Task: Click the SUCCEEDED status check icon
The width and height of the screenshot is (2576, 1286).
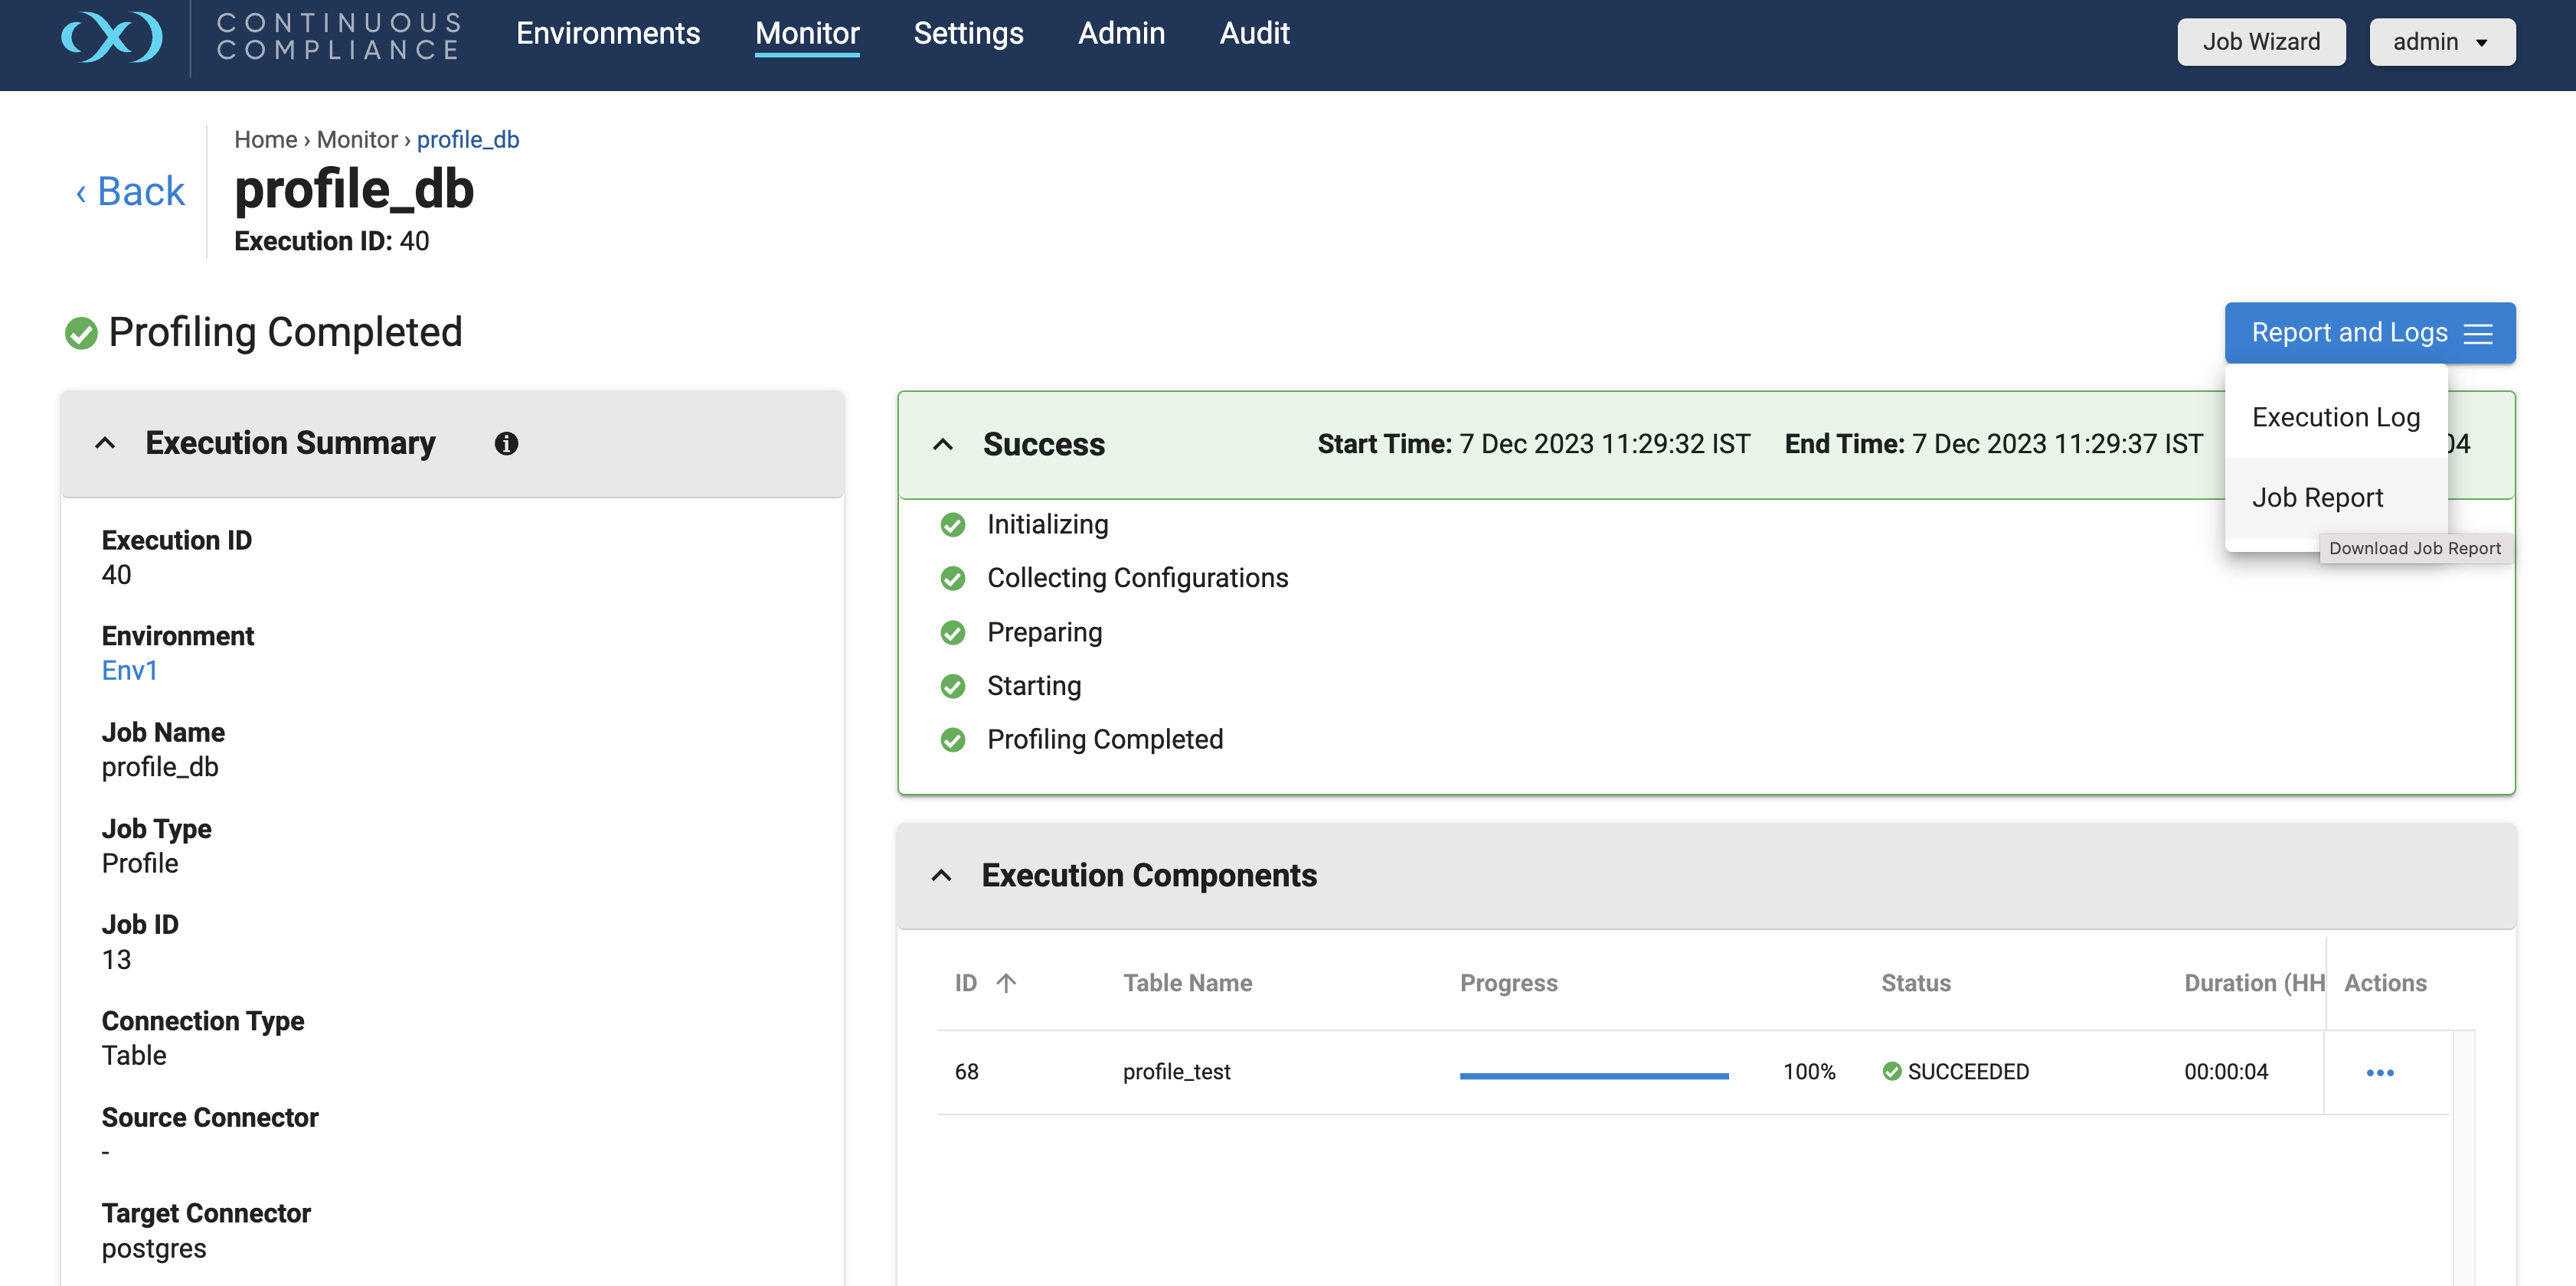Action: pos(1891,1071)
